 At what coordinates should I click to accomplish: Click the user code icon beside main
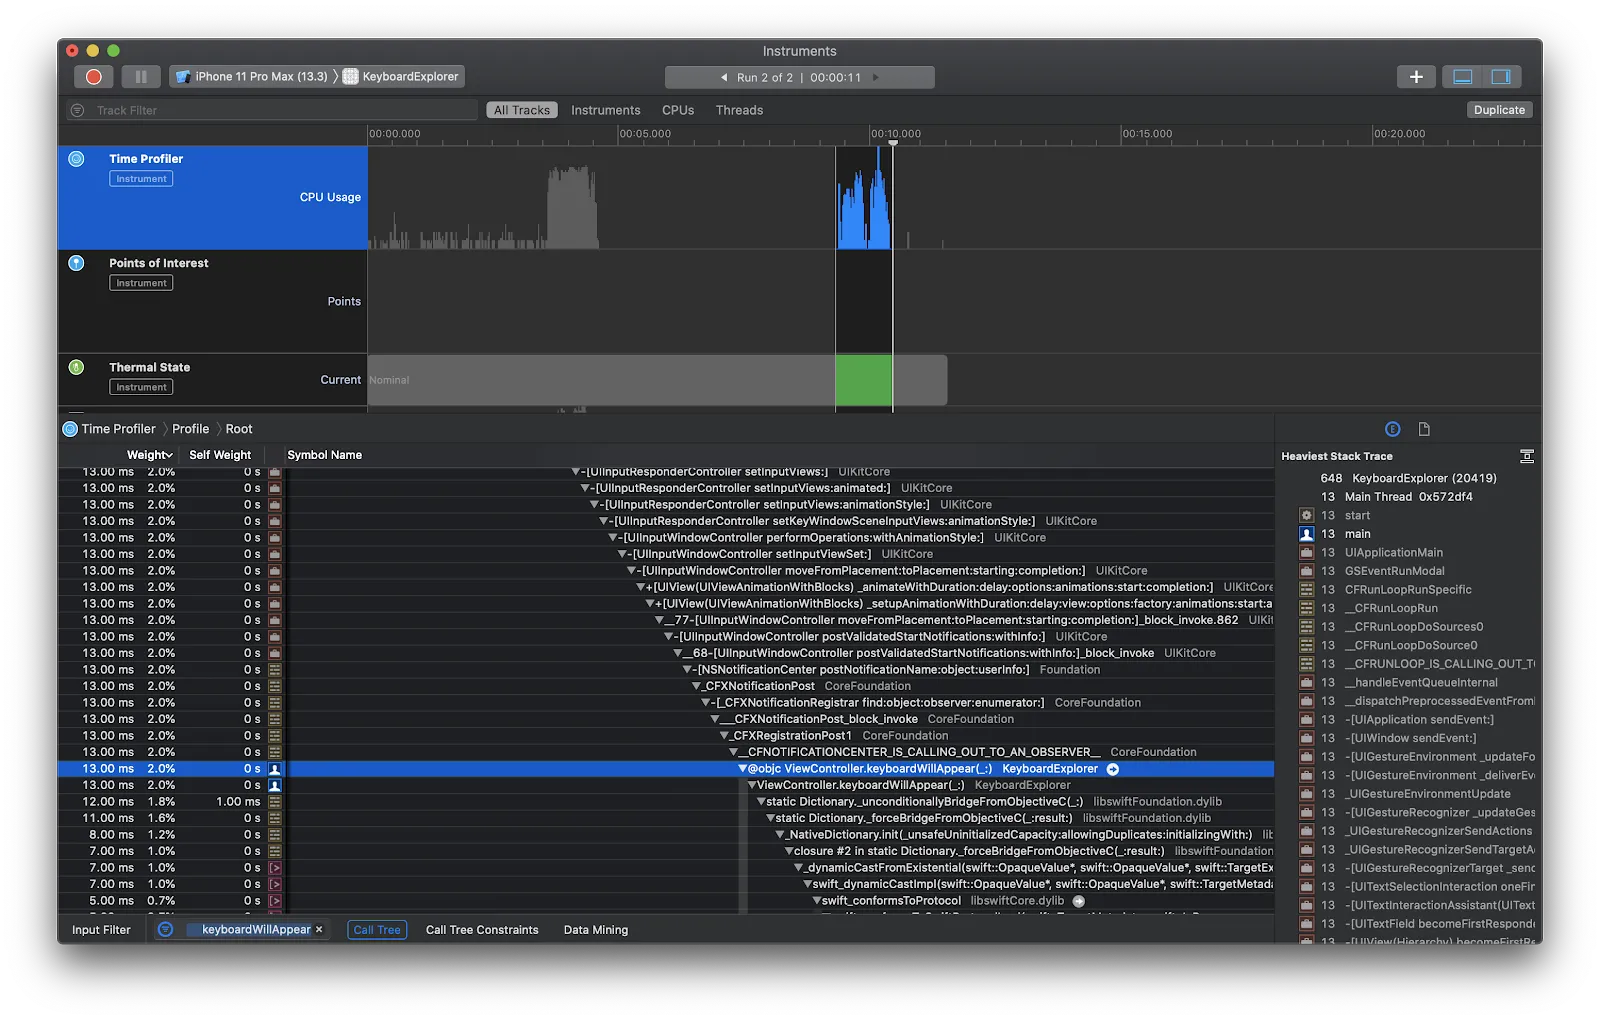coord(1306,534)
